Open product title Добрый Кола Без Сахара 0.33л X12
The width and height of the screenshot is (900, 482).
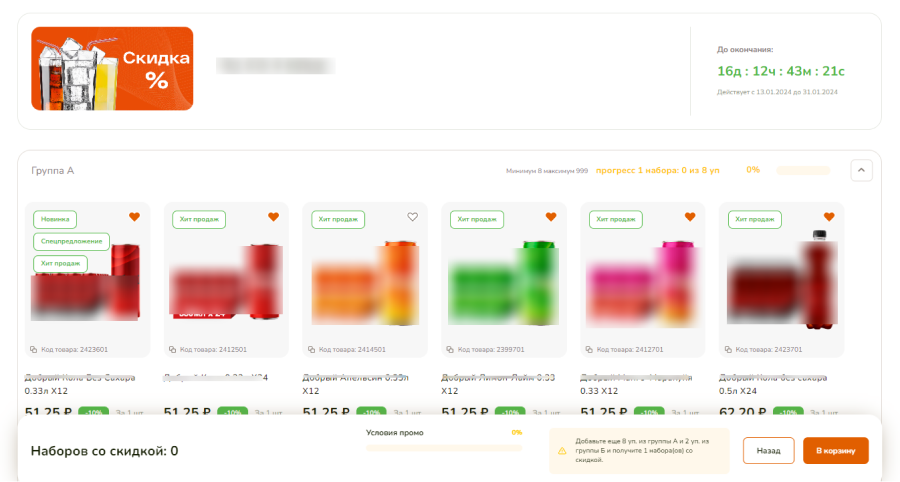coord(80,384)
